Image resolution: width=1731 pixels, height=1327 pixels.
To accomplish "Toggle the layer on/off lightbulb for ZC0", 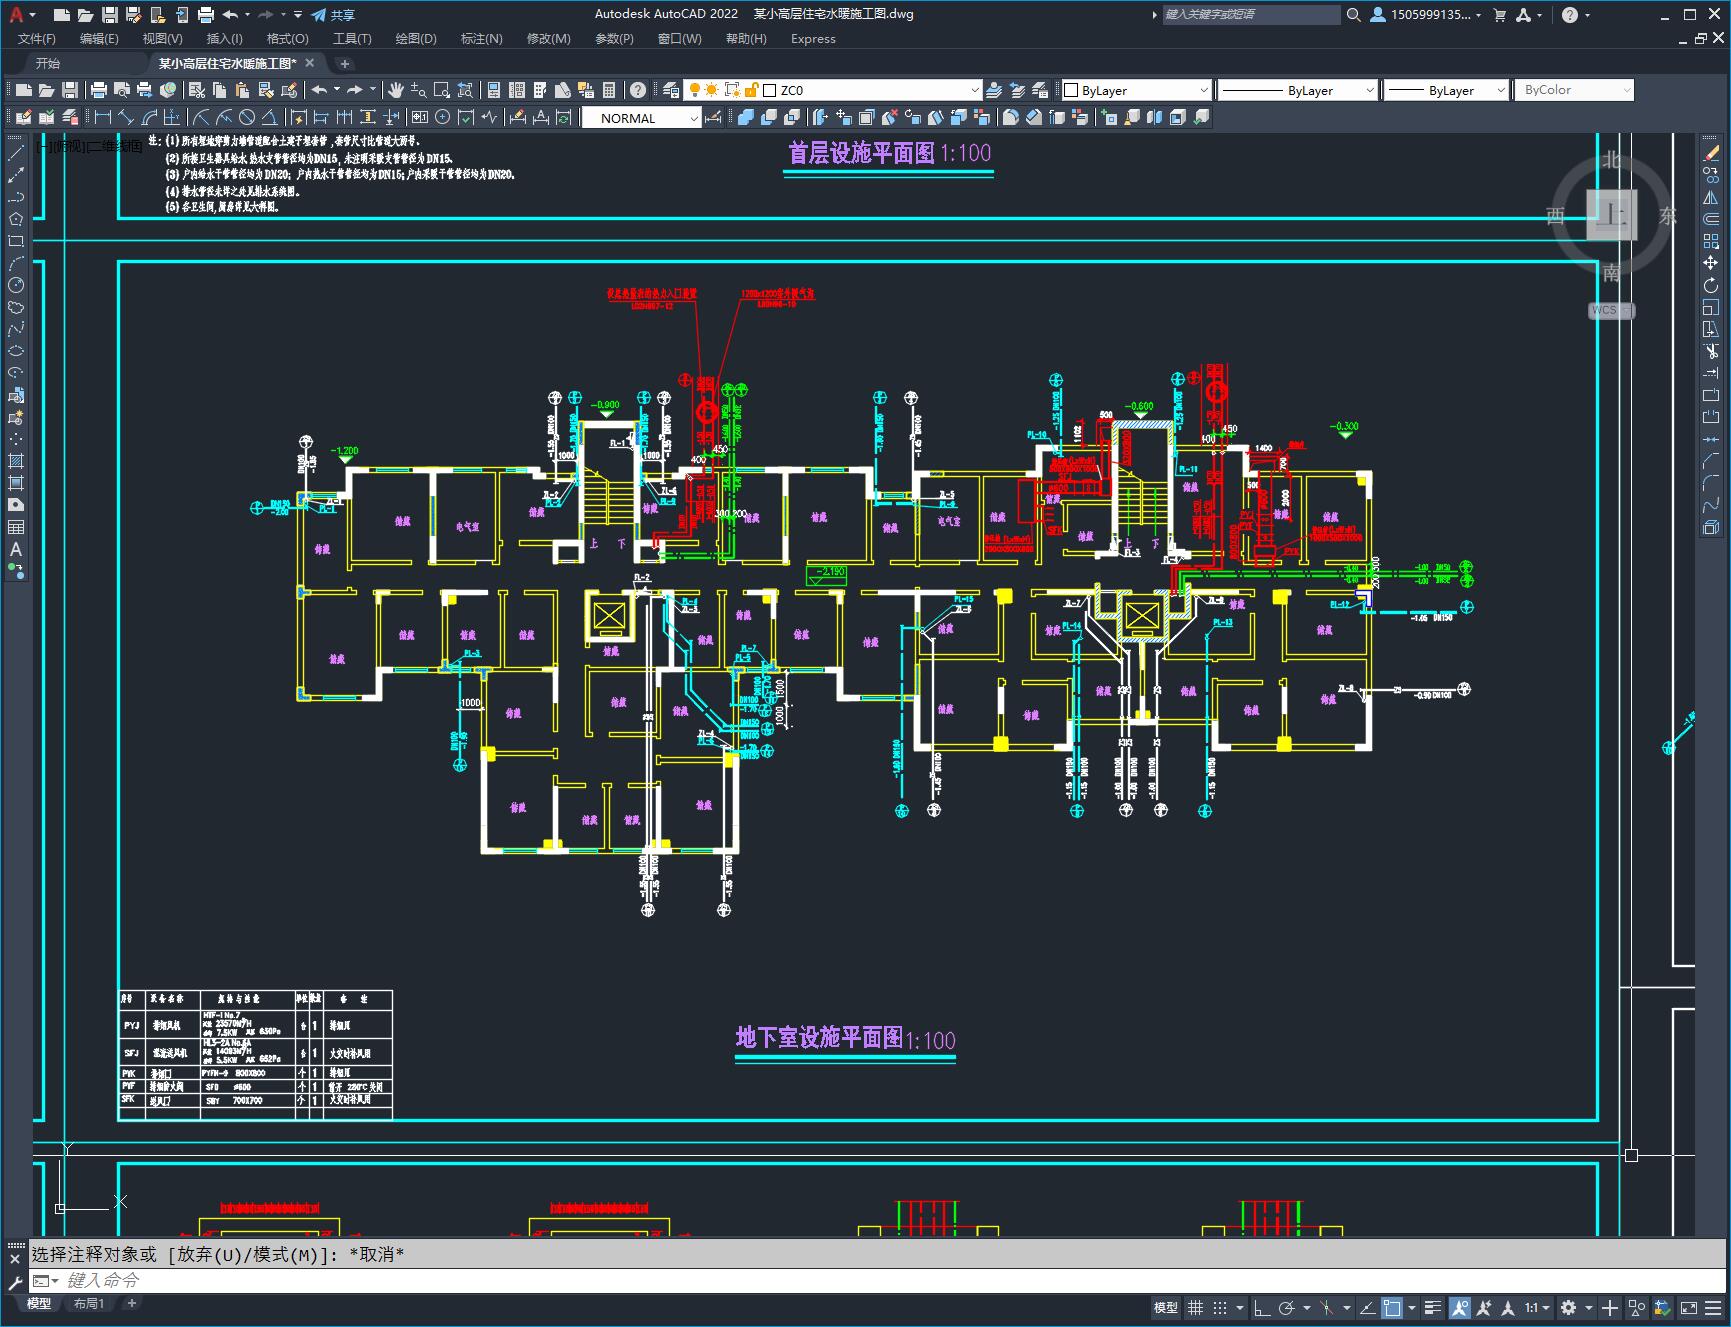I will click(695, 90).
